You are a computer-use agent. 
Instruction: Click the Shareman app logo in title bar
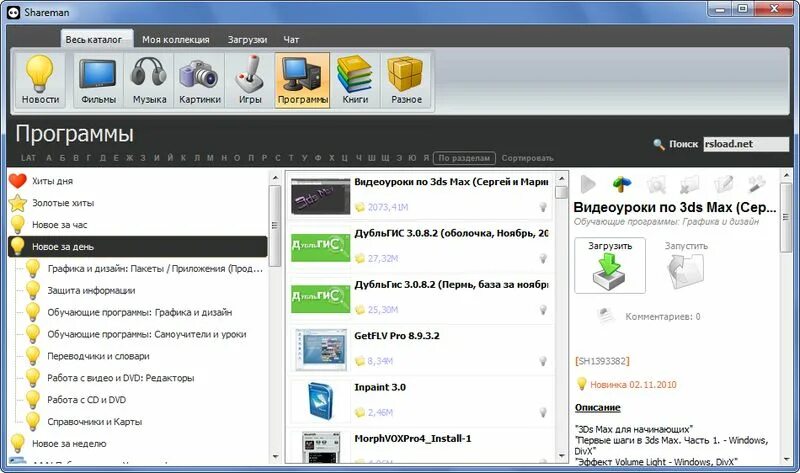pos(14,12)
